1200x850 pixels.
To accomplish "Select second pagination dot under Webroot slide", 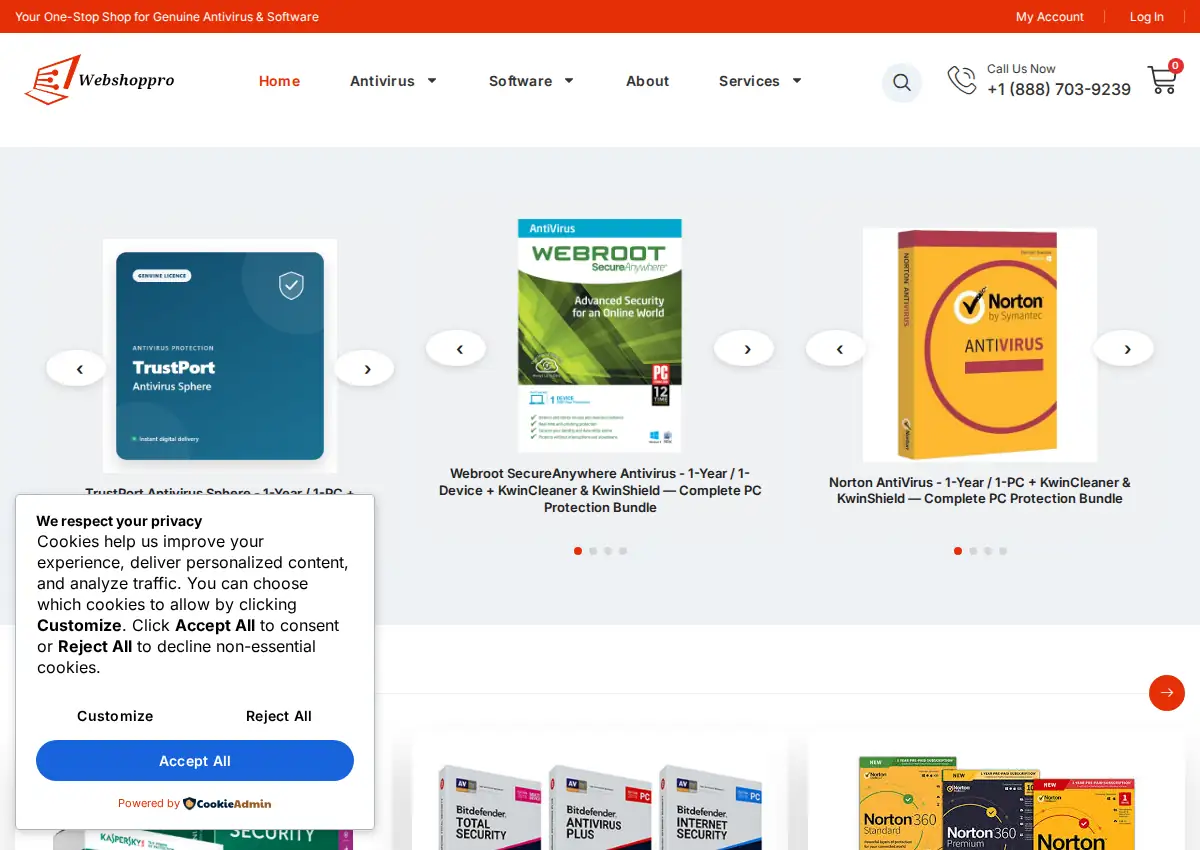I will (593, 551).
